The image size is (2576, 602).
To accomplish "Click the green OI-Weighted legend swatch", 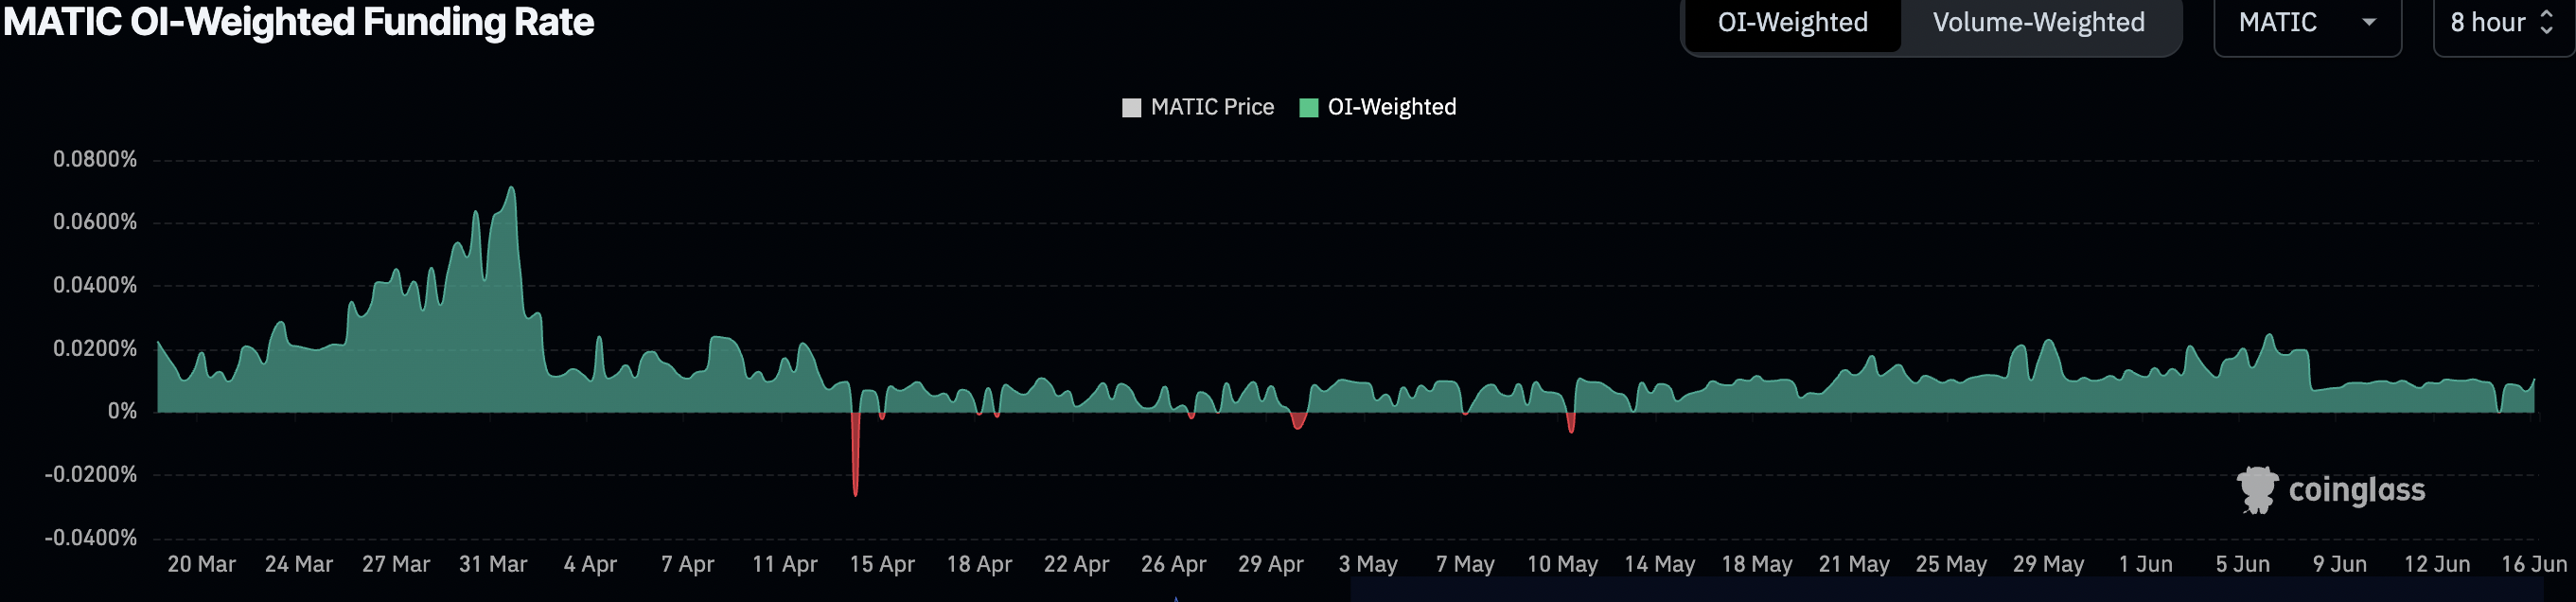I will pyautogui.click(x=1308, y=108).
